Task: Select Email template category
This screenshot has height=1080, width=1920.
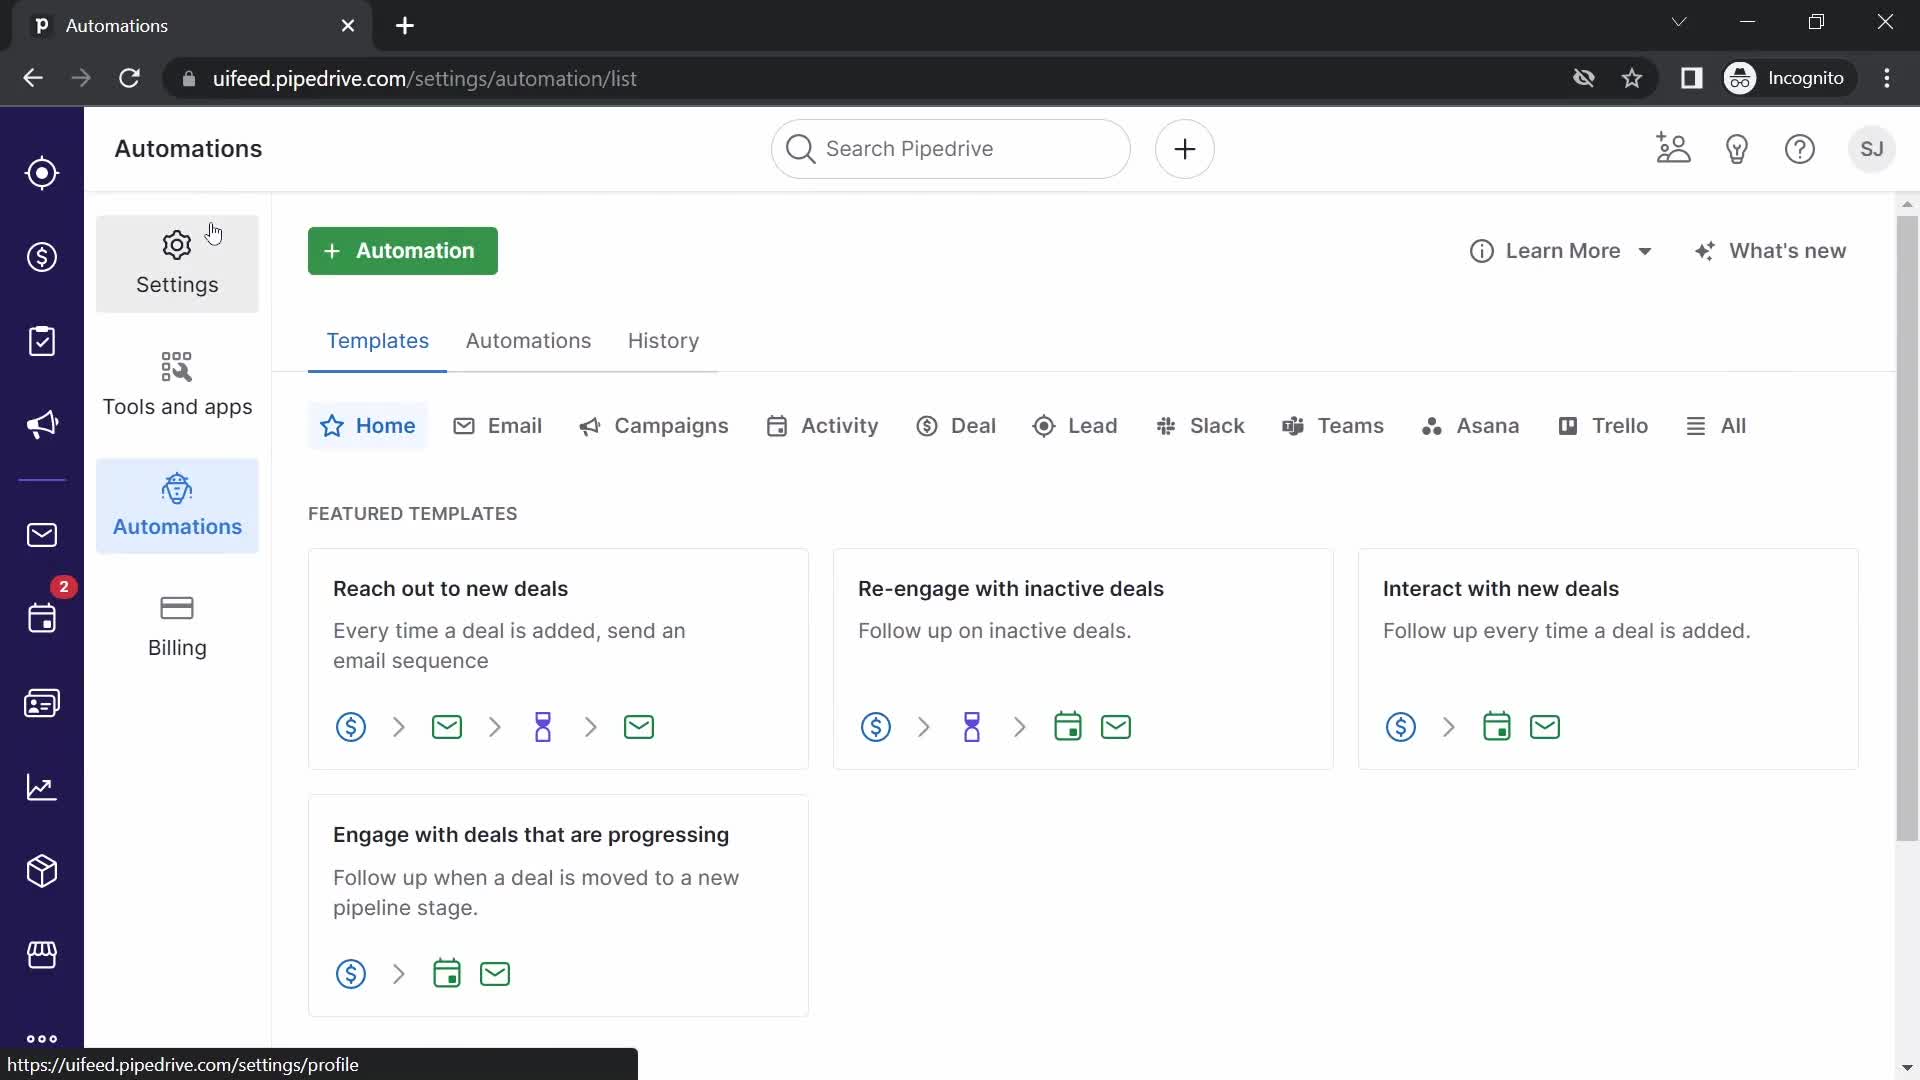Action: 497,426
